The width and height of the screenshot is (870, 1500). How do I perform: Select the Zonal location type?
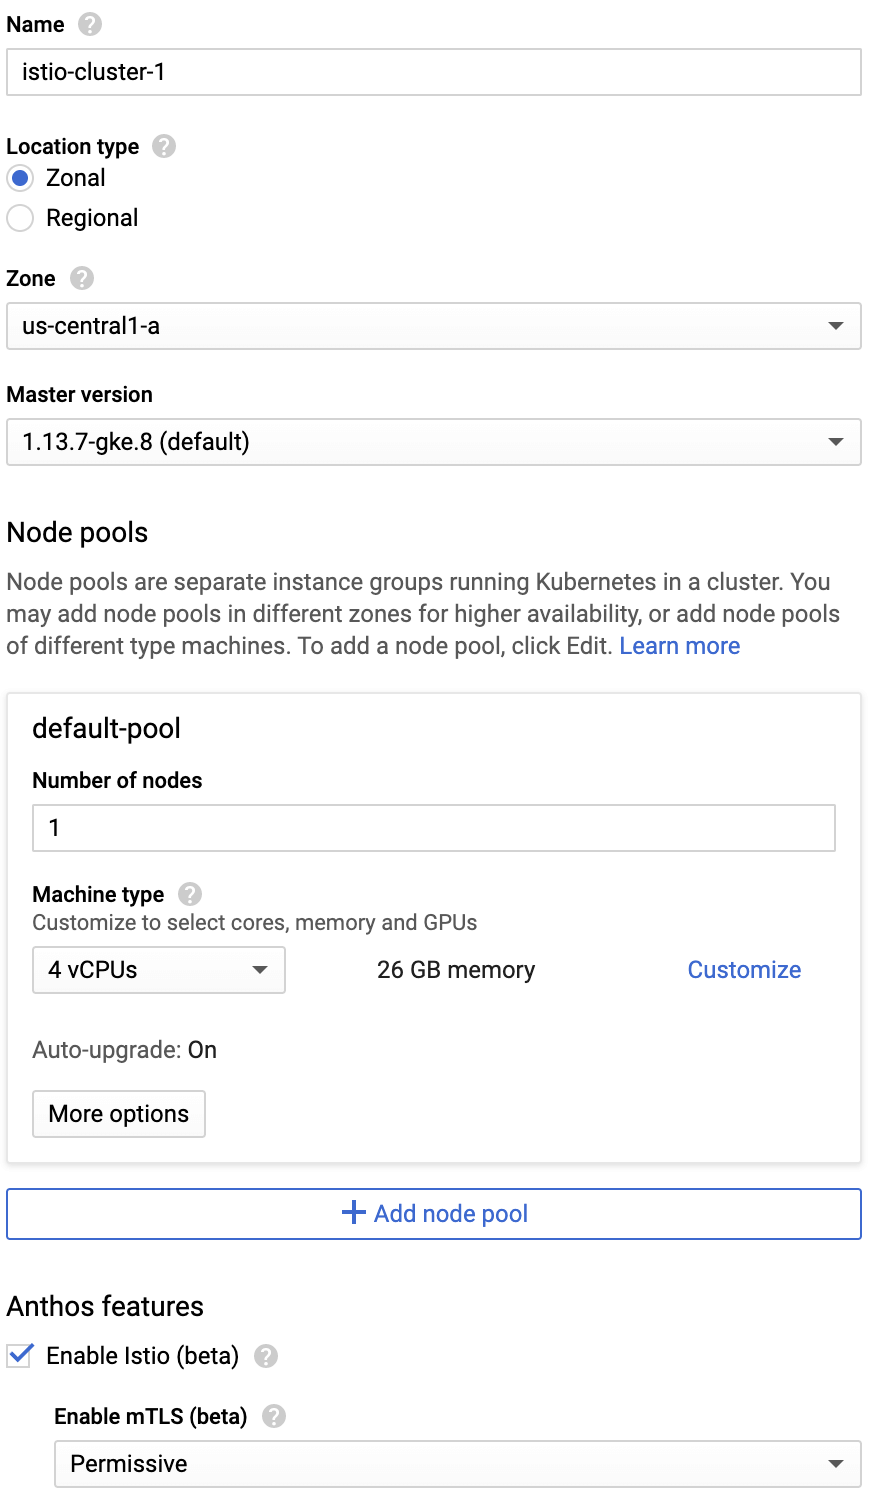click(20, 178)
